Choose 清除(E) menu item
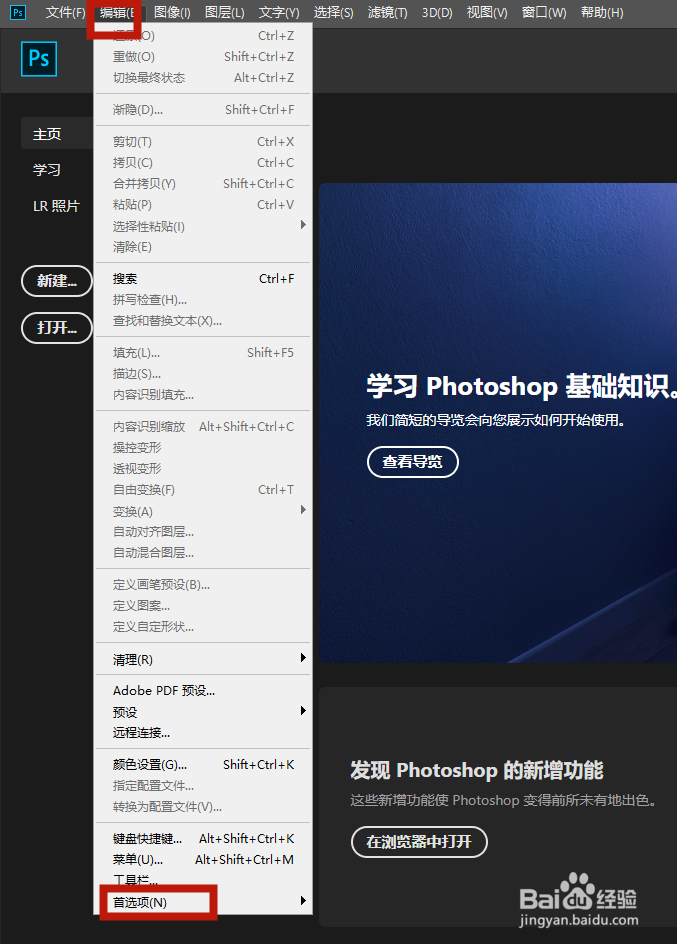This screenshot has height=944, width=677. click(x=203, y=247)
